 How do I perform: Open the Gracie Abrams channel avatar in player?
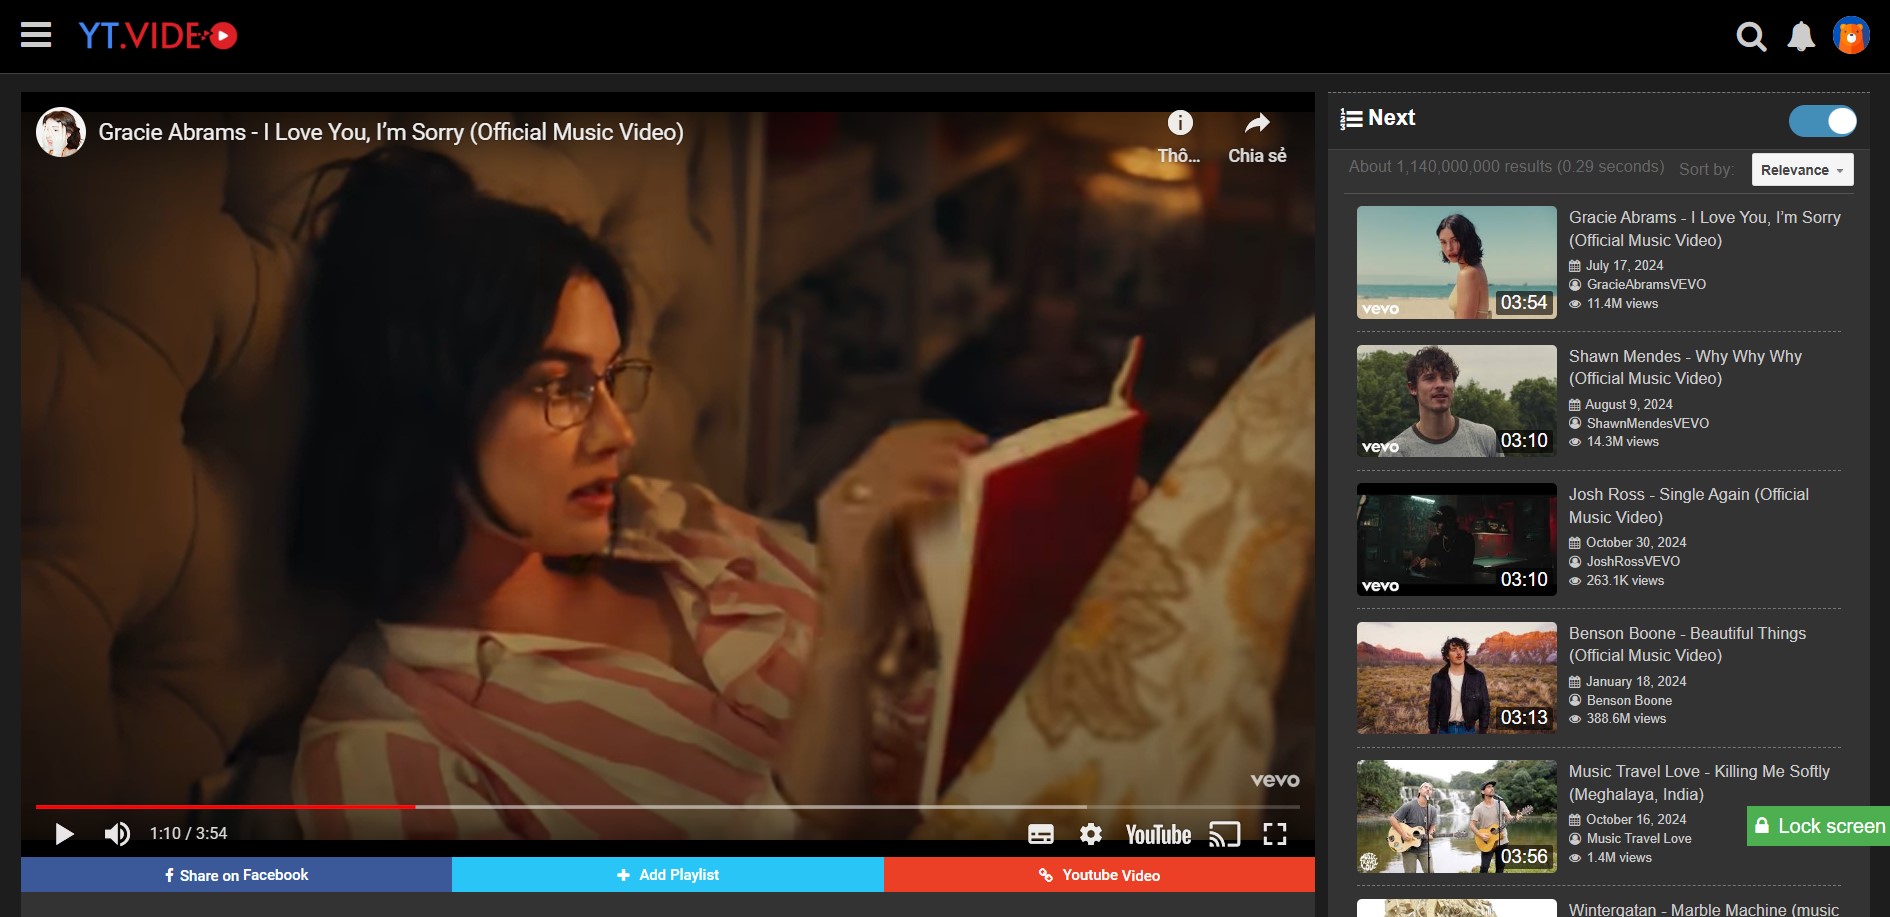[61, 132]
